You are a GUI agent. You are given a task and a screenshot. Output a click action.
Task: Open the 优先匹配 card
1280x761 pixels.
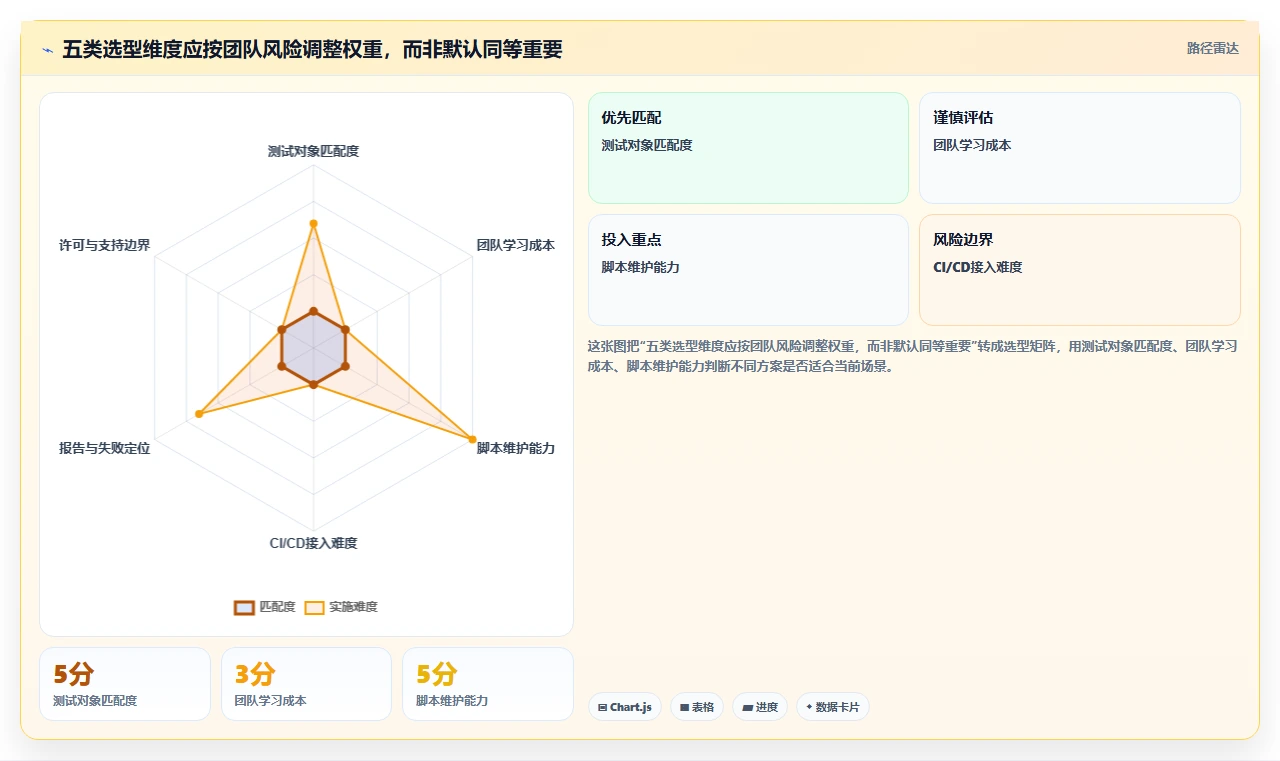coord(748,148)
